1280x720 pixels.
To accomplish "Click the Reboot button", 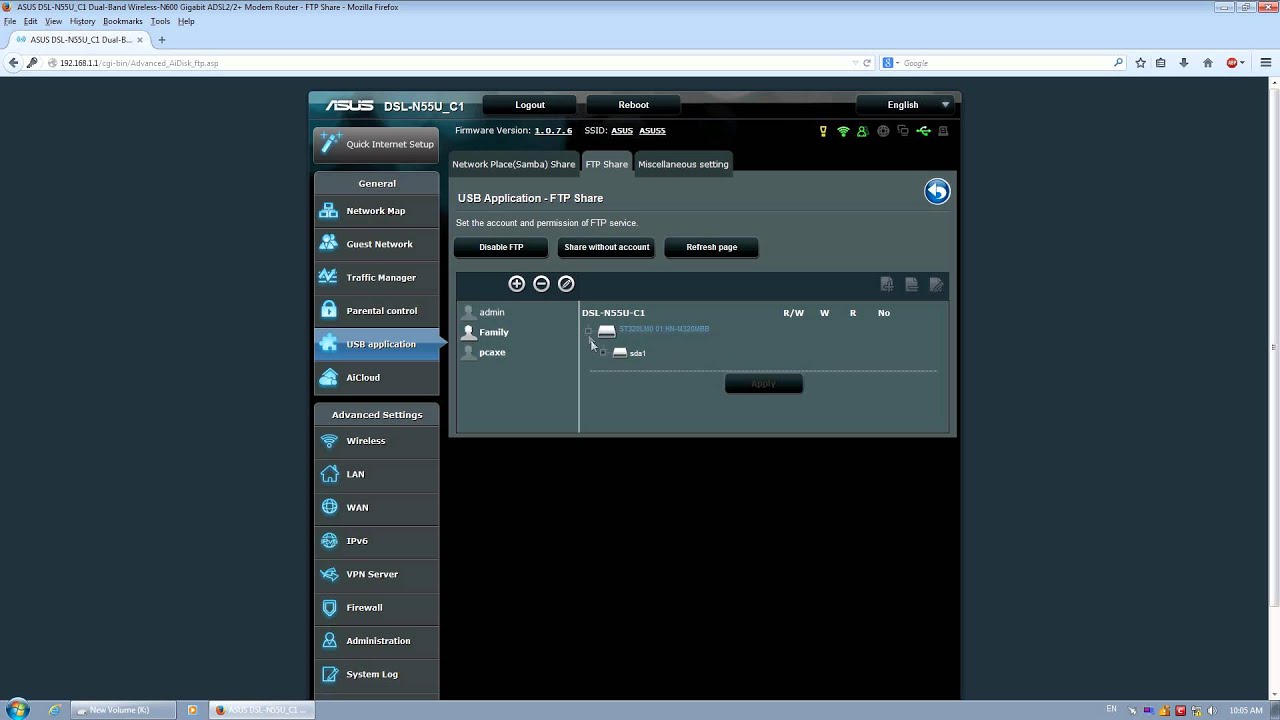I will click(633, 105).
